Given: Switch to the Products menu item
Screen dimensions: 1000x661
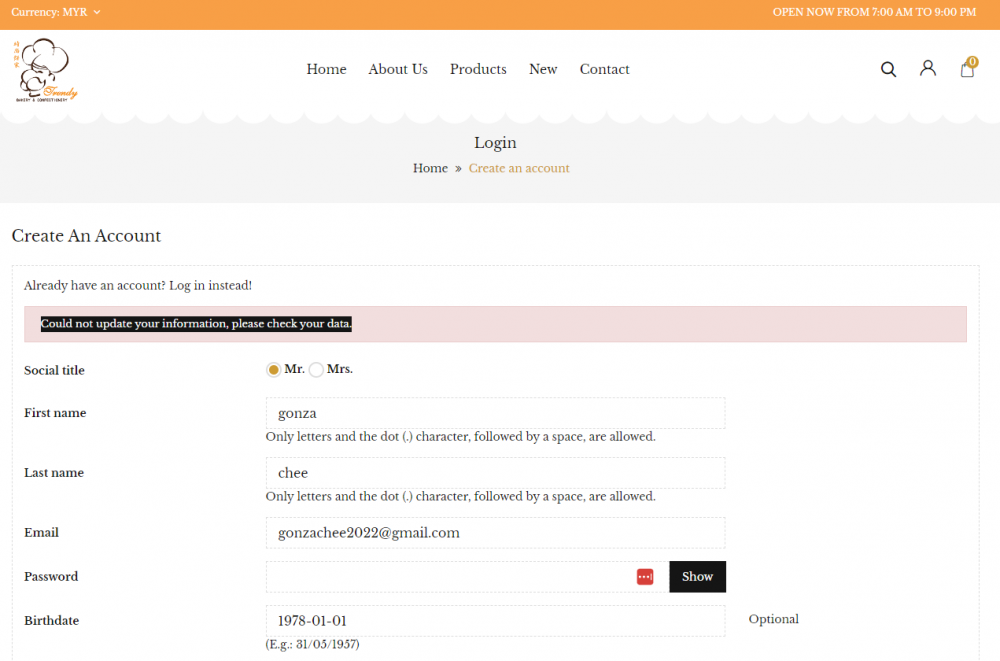Looking at the screenshot, I should pos(478,69).
